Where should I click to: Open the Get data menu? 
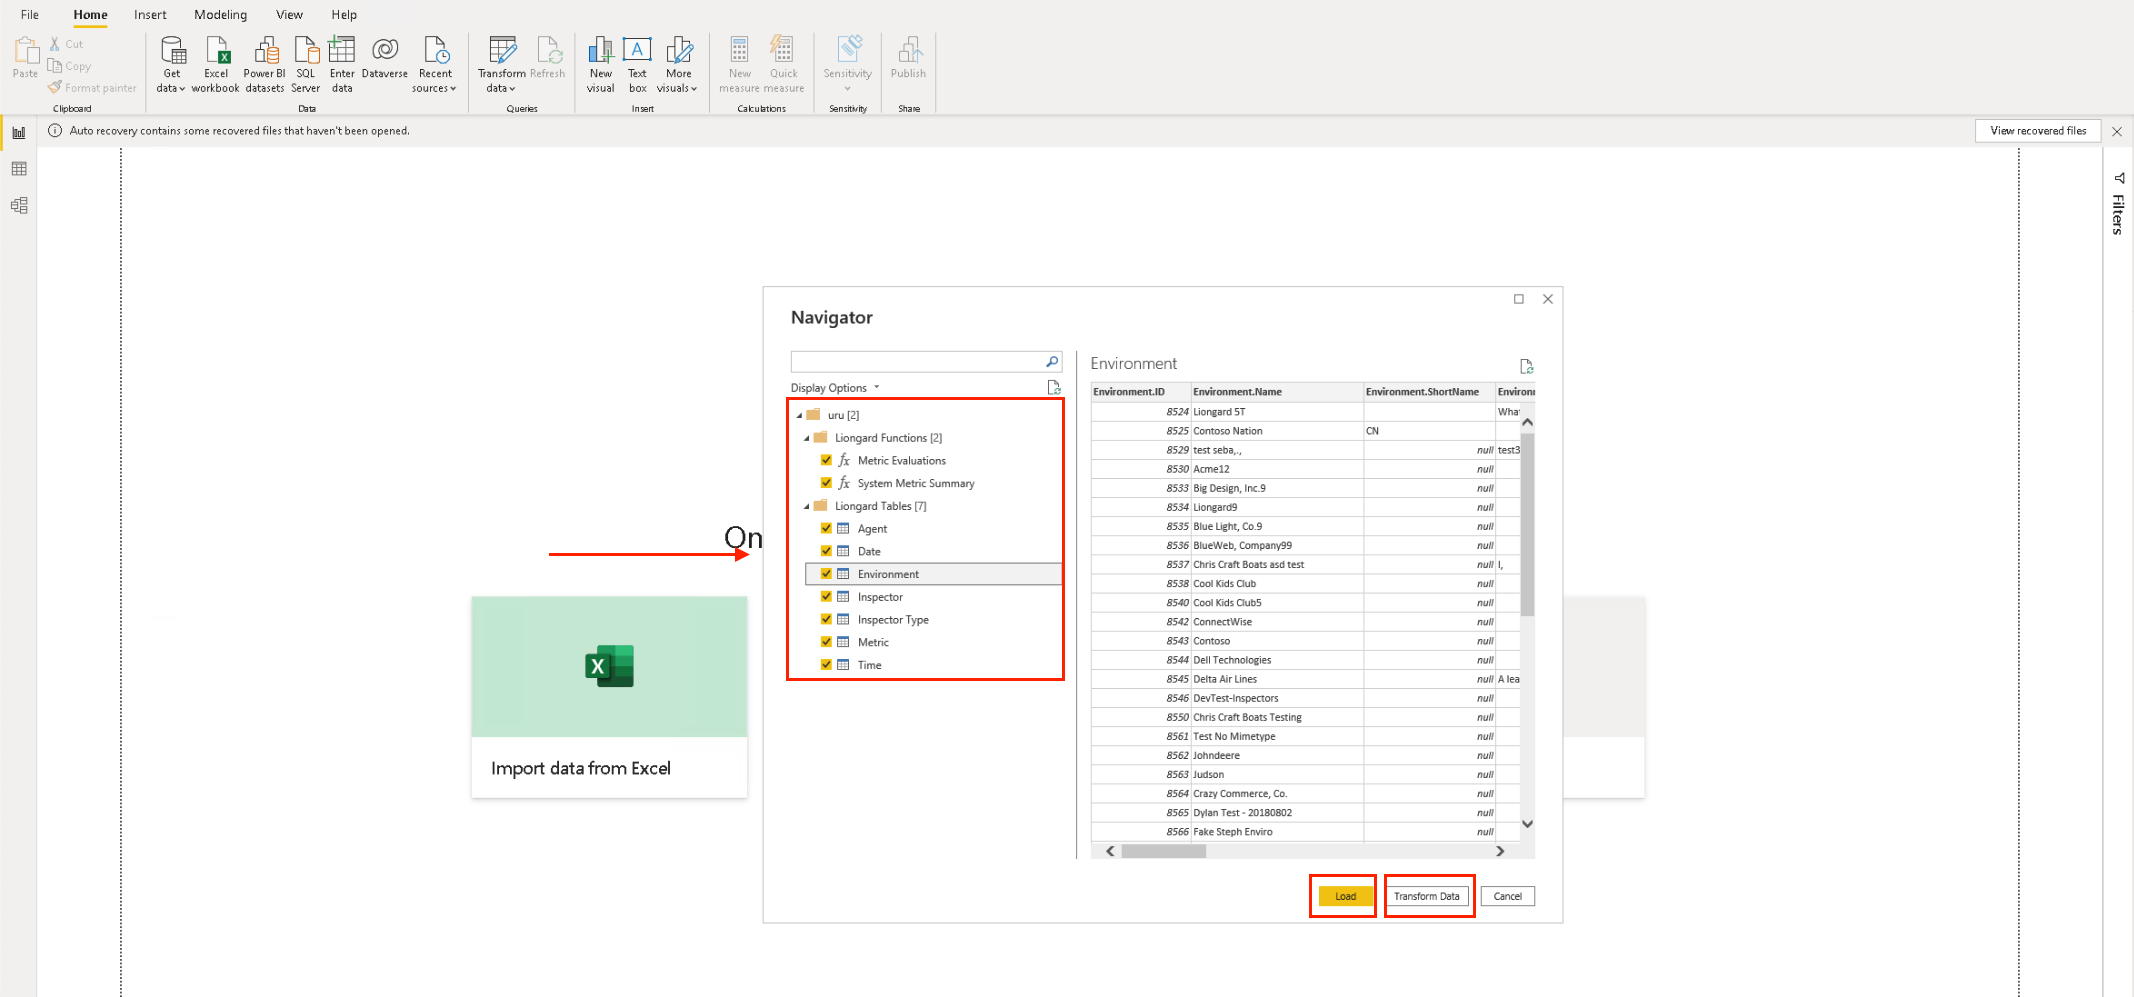[x=172, y=65]
